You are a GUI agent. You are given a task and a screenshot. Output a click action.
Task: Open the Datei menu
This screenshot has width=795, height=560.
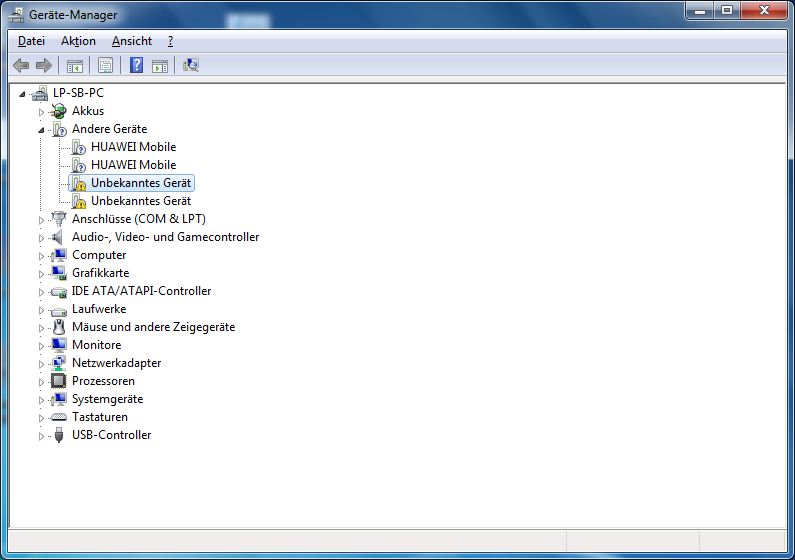31,41
